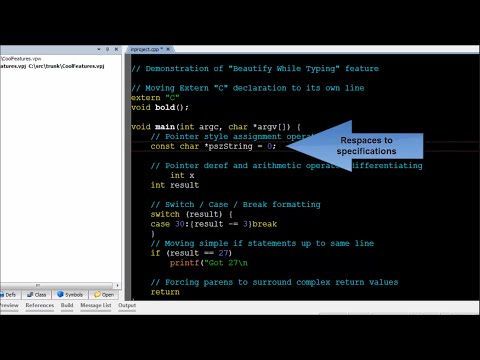480x360 pixels.
Task: Select the CoolFeatures.vpj project entry
Action: point(52,66)
